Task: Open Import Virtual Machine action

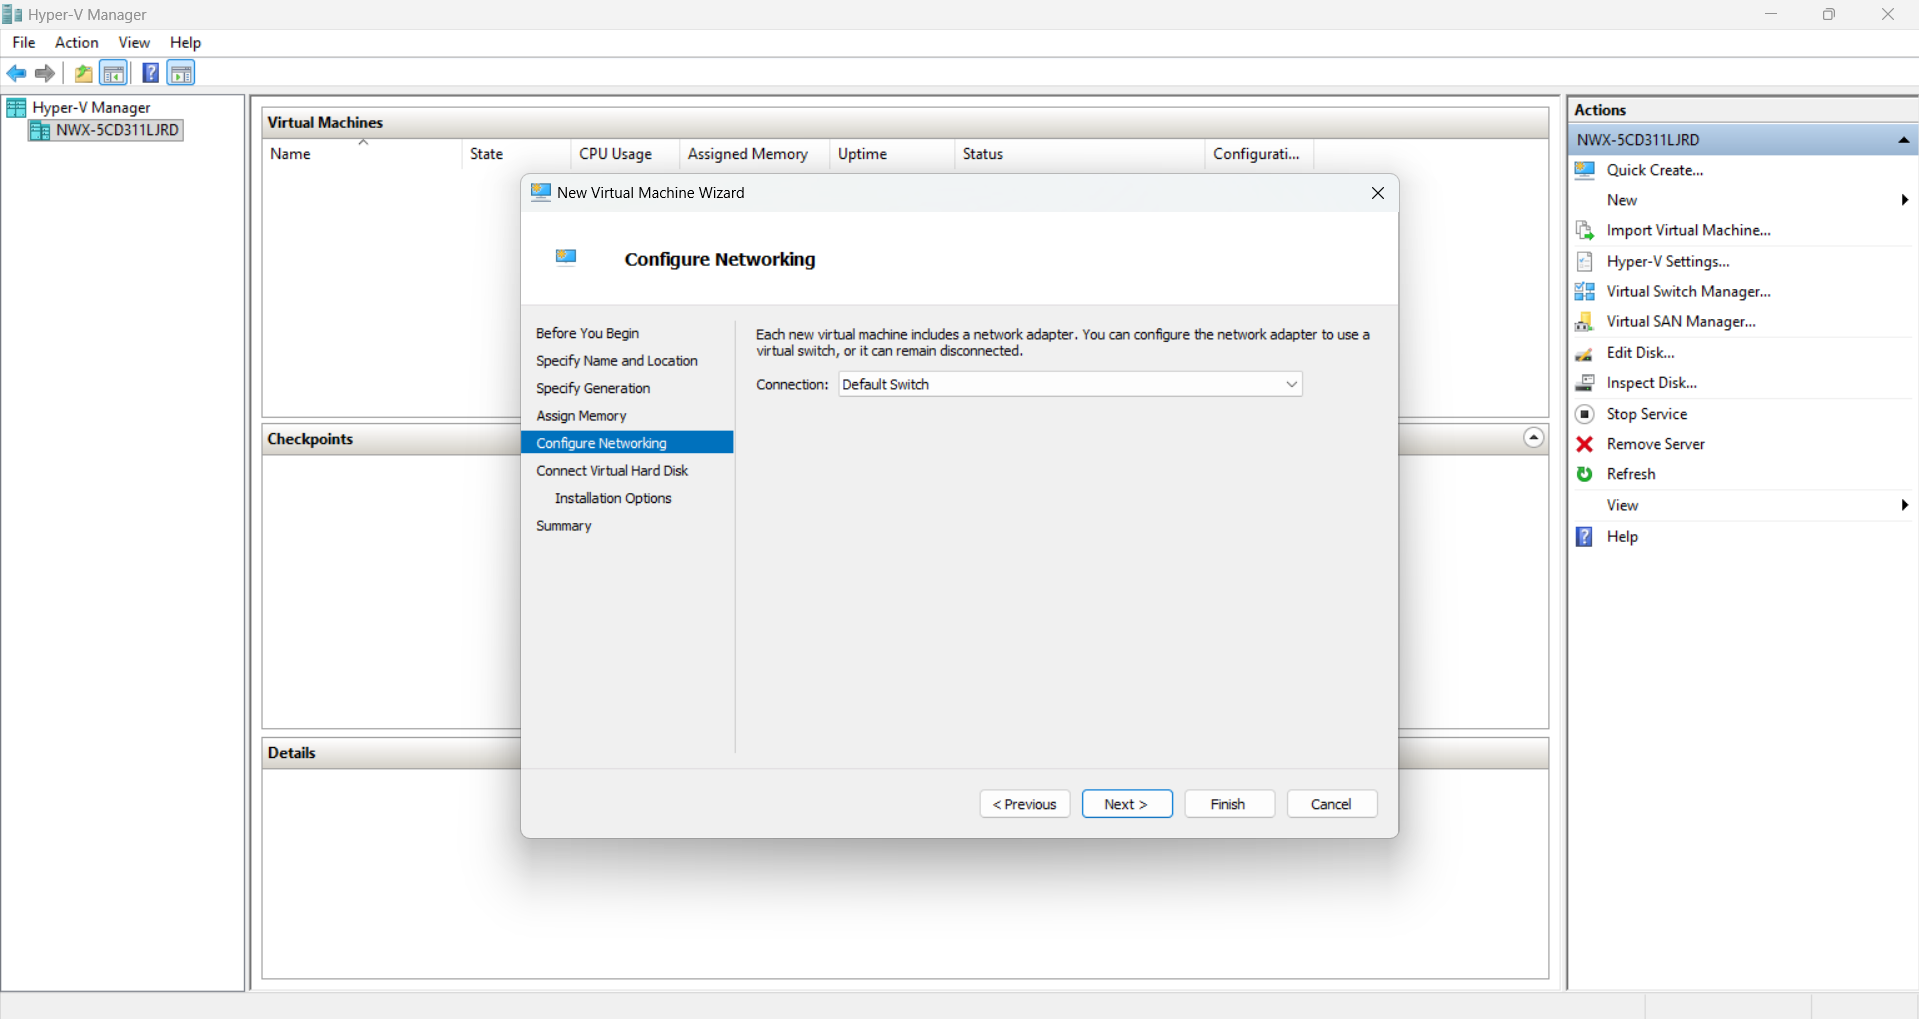Action: click(1688, 230)
